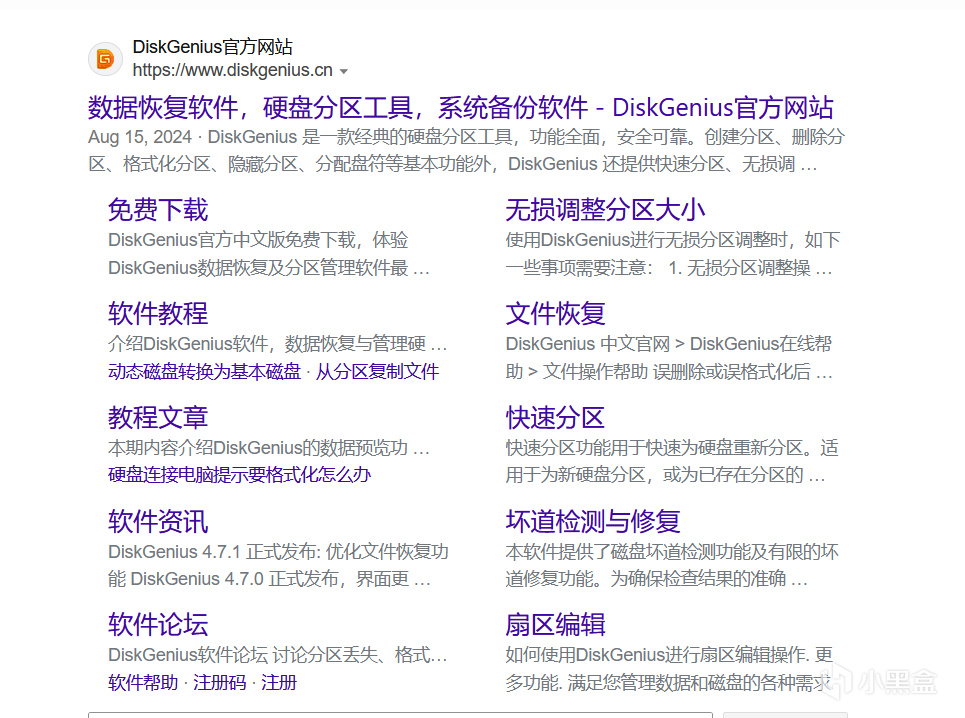Open the 软件资讯 sitelink

pos(158,521)
